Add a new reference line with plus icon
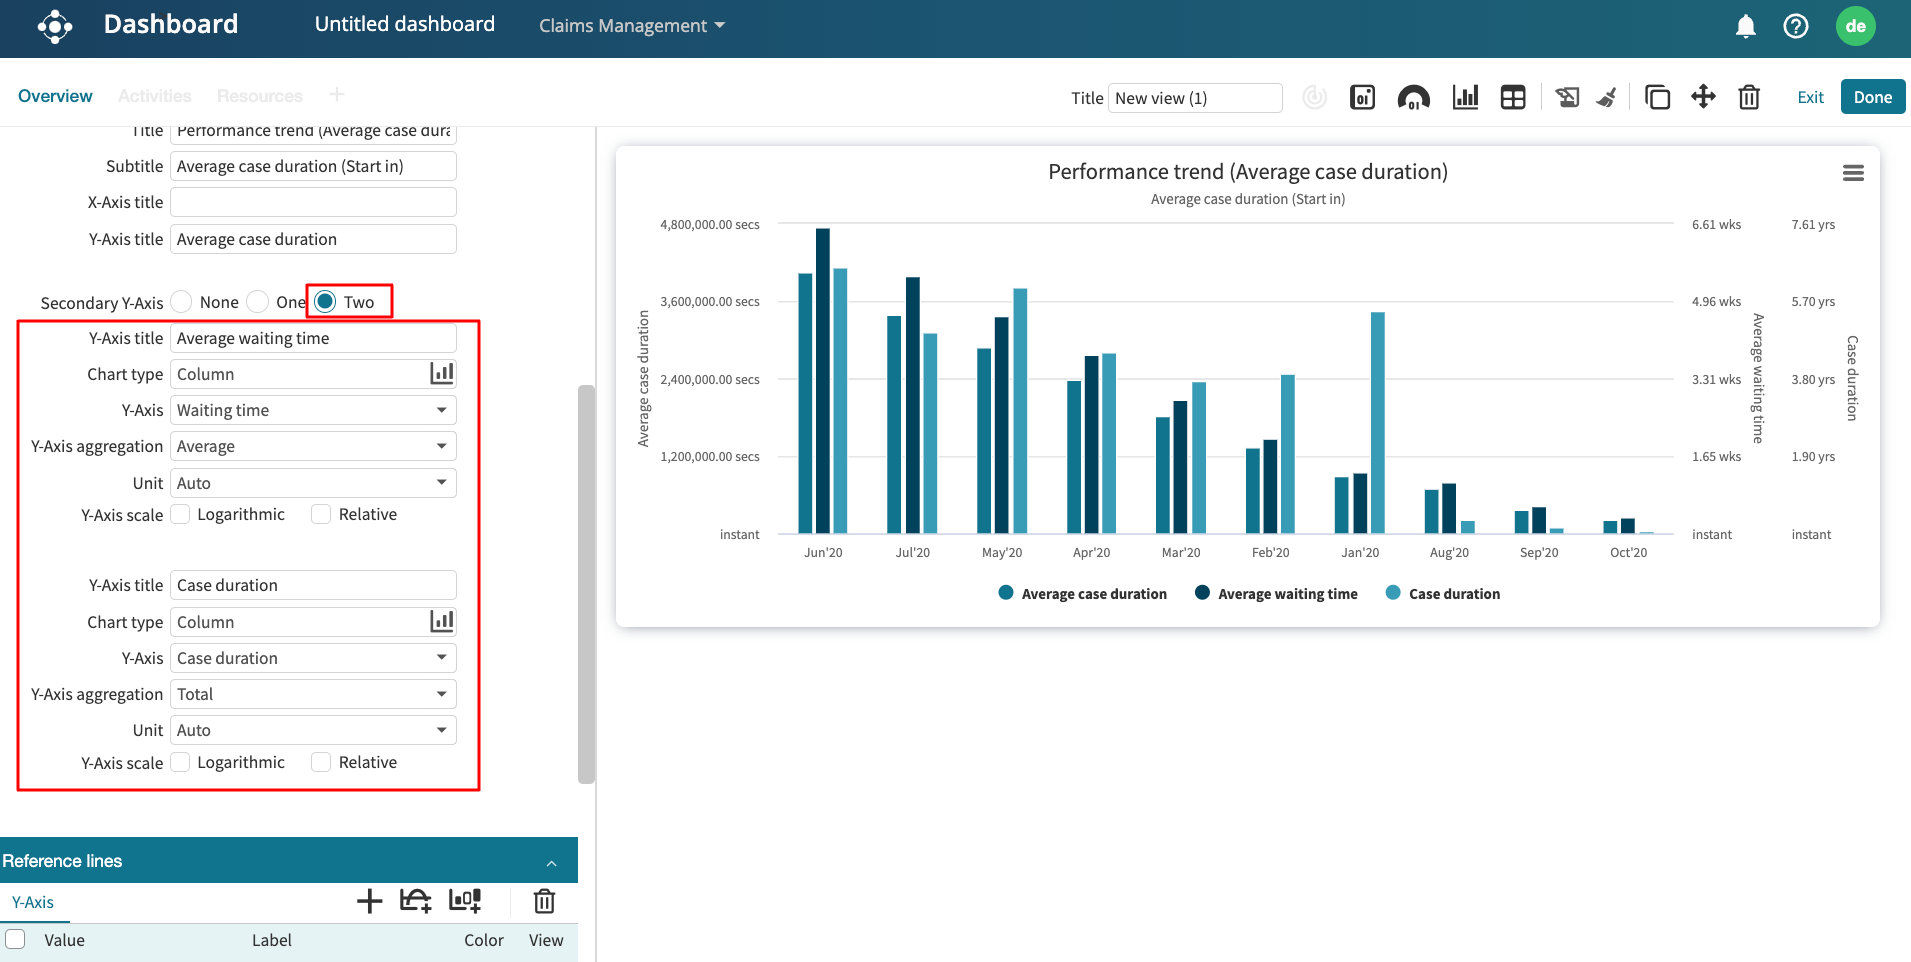The width and height of the screenshot is (1911, 962). pyautogui.click(x=369, y=901)
